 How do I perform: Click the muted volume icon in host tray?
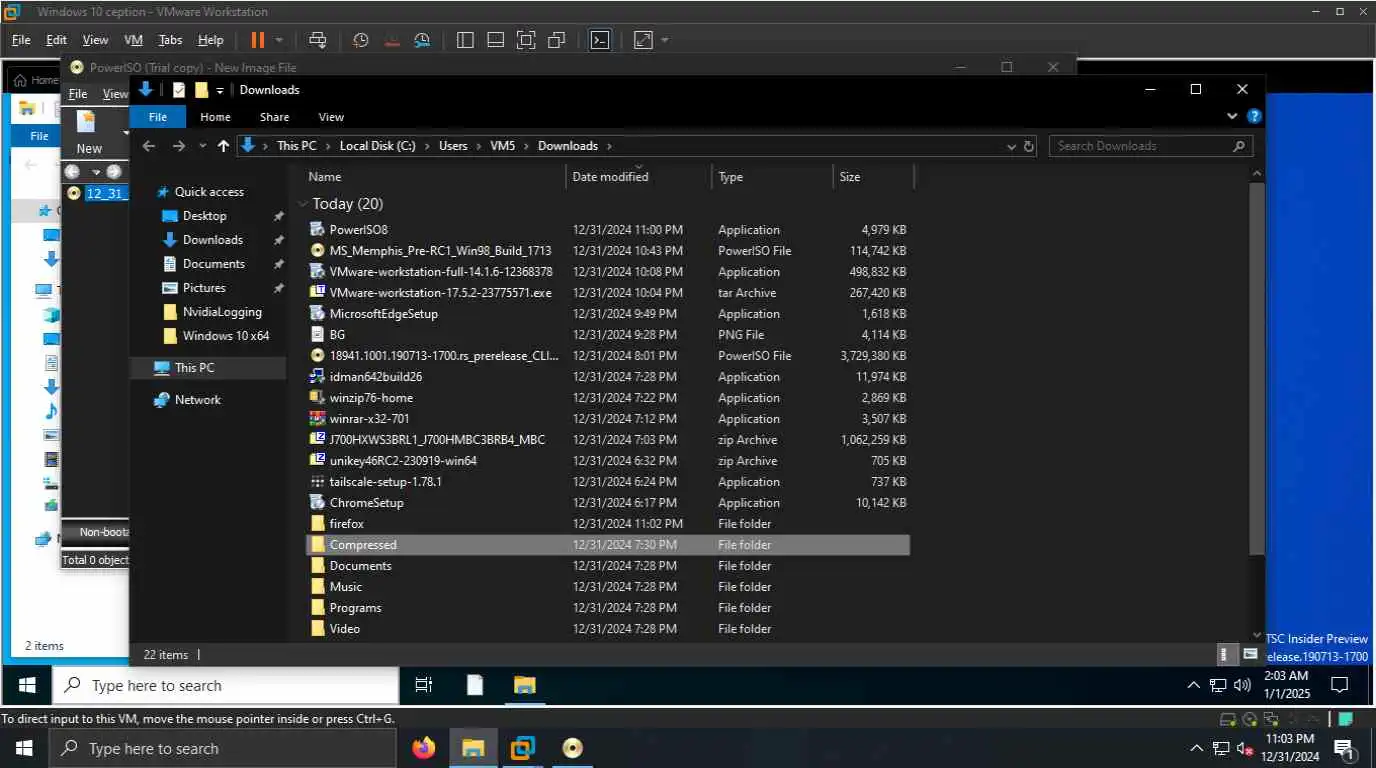[x=1246, y=748]
